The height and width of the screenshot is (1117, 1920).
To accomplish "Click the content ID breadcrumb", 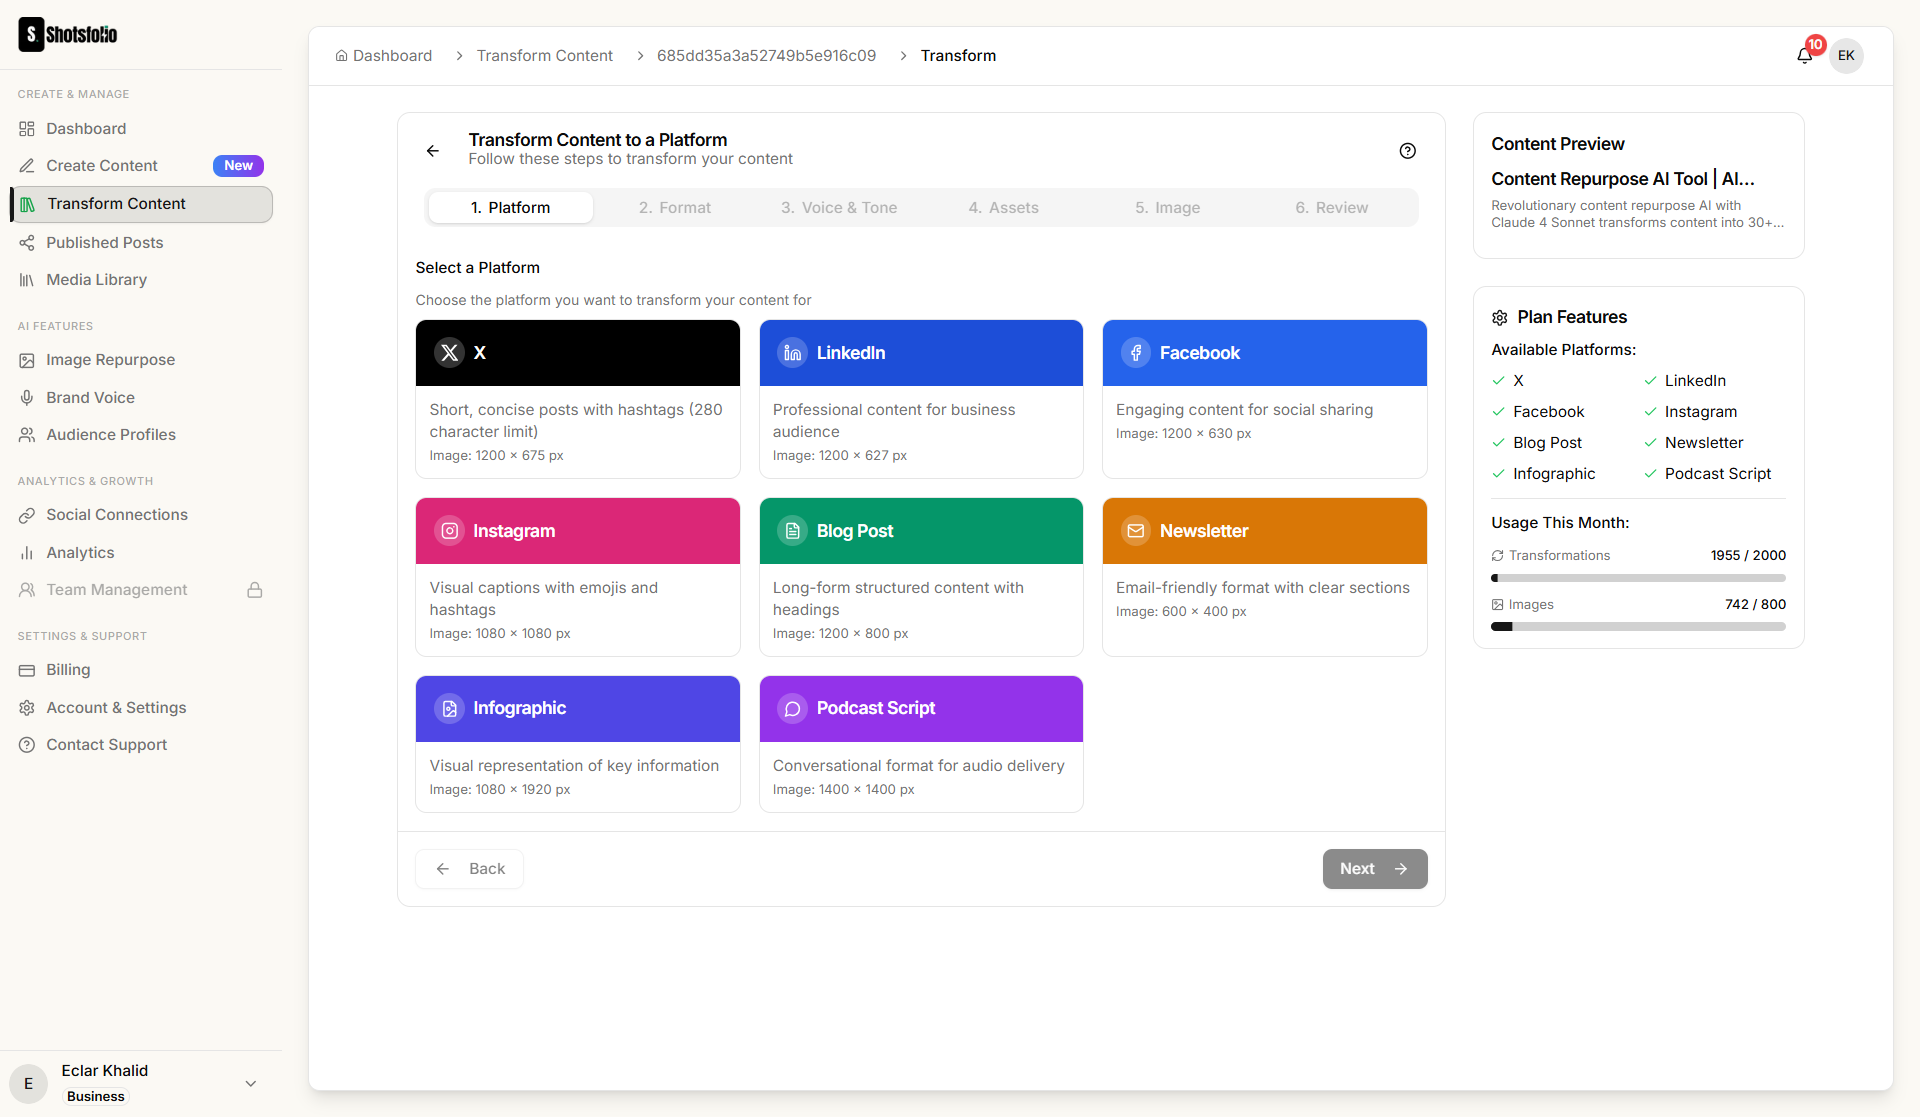I will click(766, 56).
